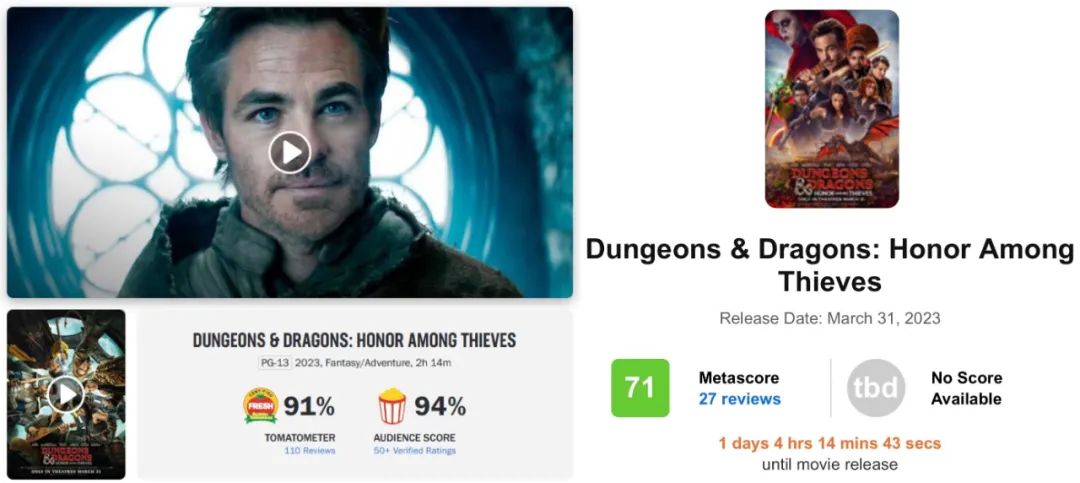
Task: Click the movie poster above the Metacritic title
Action: click(831, 109)
